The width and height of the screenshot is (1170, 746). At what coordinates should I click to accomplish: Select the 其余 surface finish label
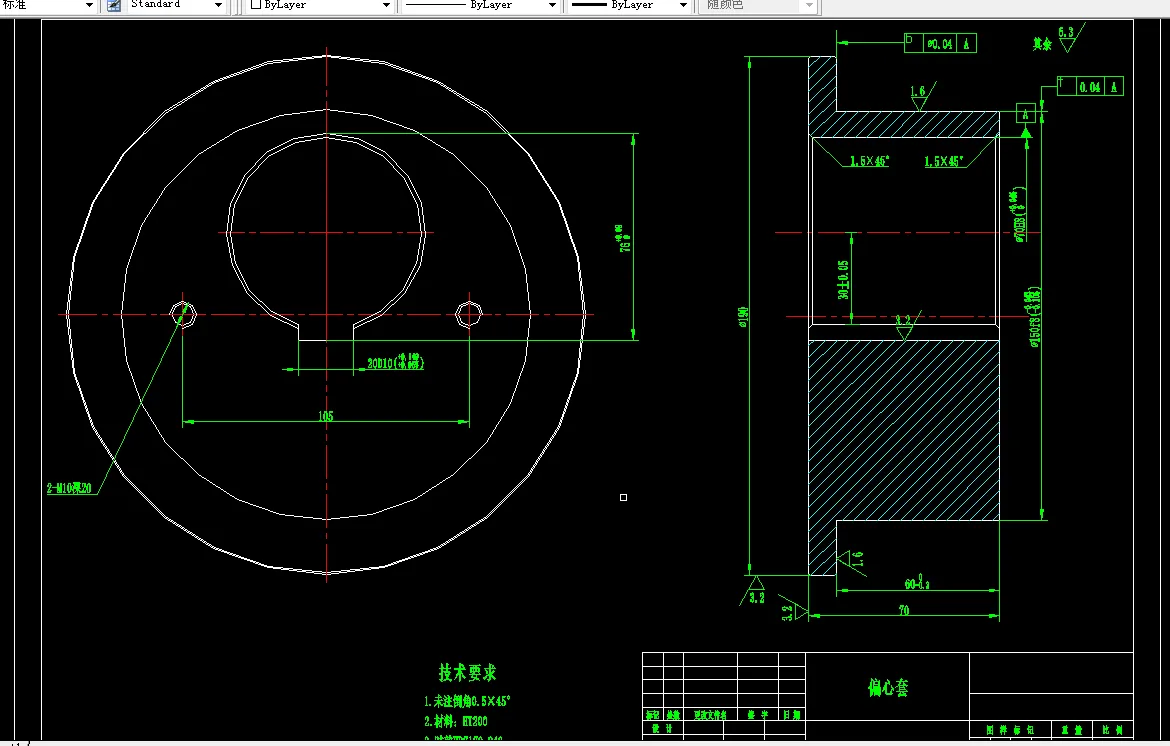click(1042, 44)
